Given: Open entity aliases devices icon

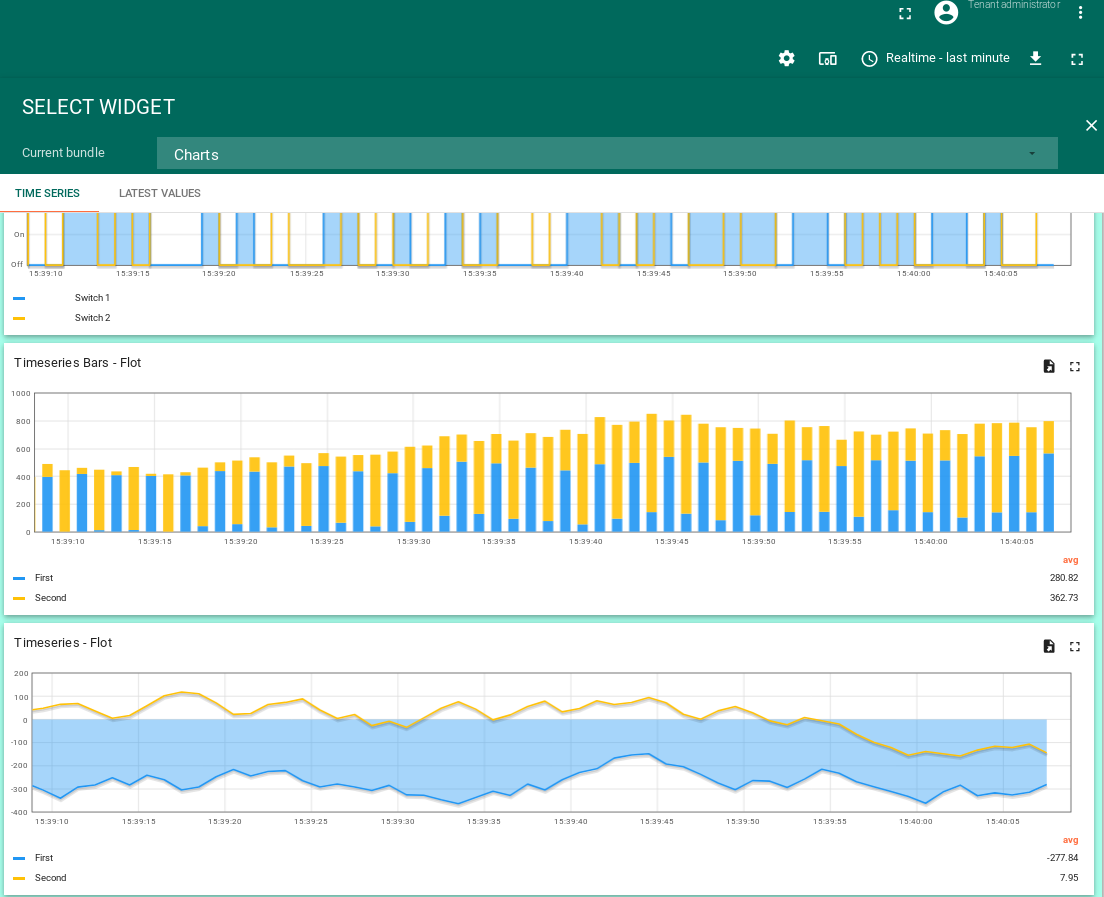Looking at the screenshot, I should click(827, 58).
